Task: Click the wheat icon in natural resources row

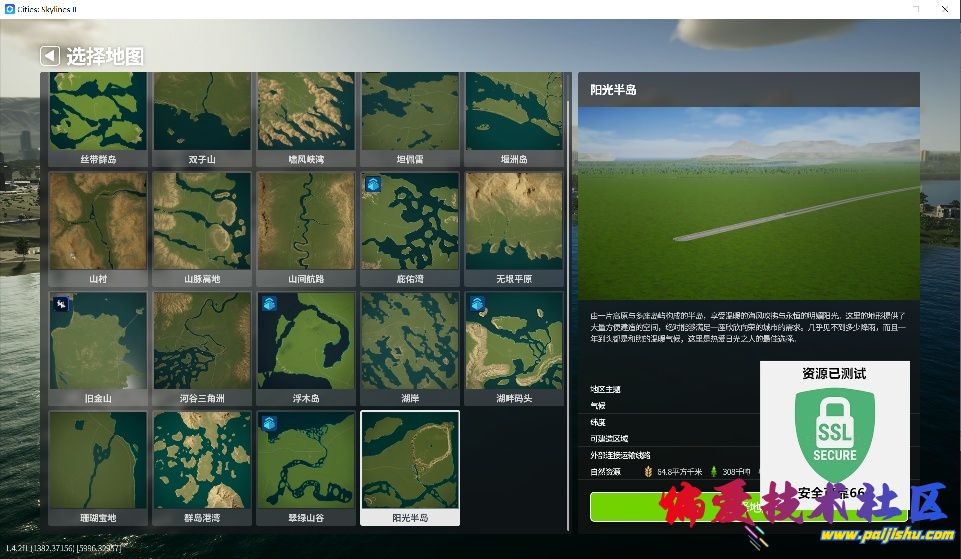Action: pyautogui.click(x=648, y=471)
